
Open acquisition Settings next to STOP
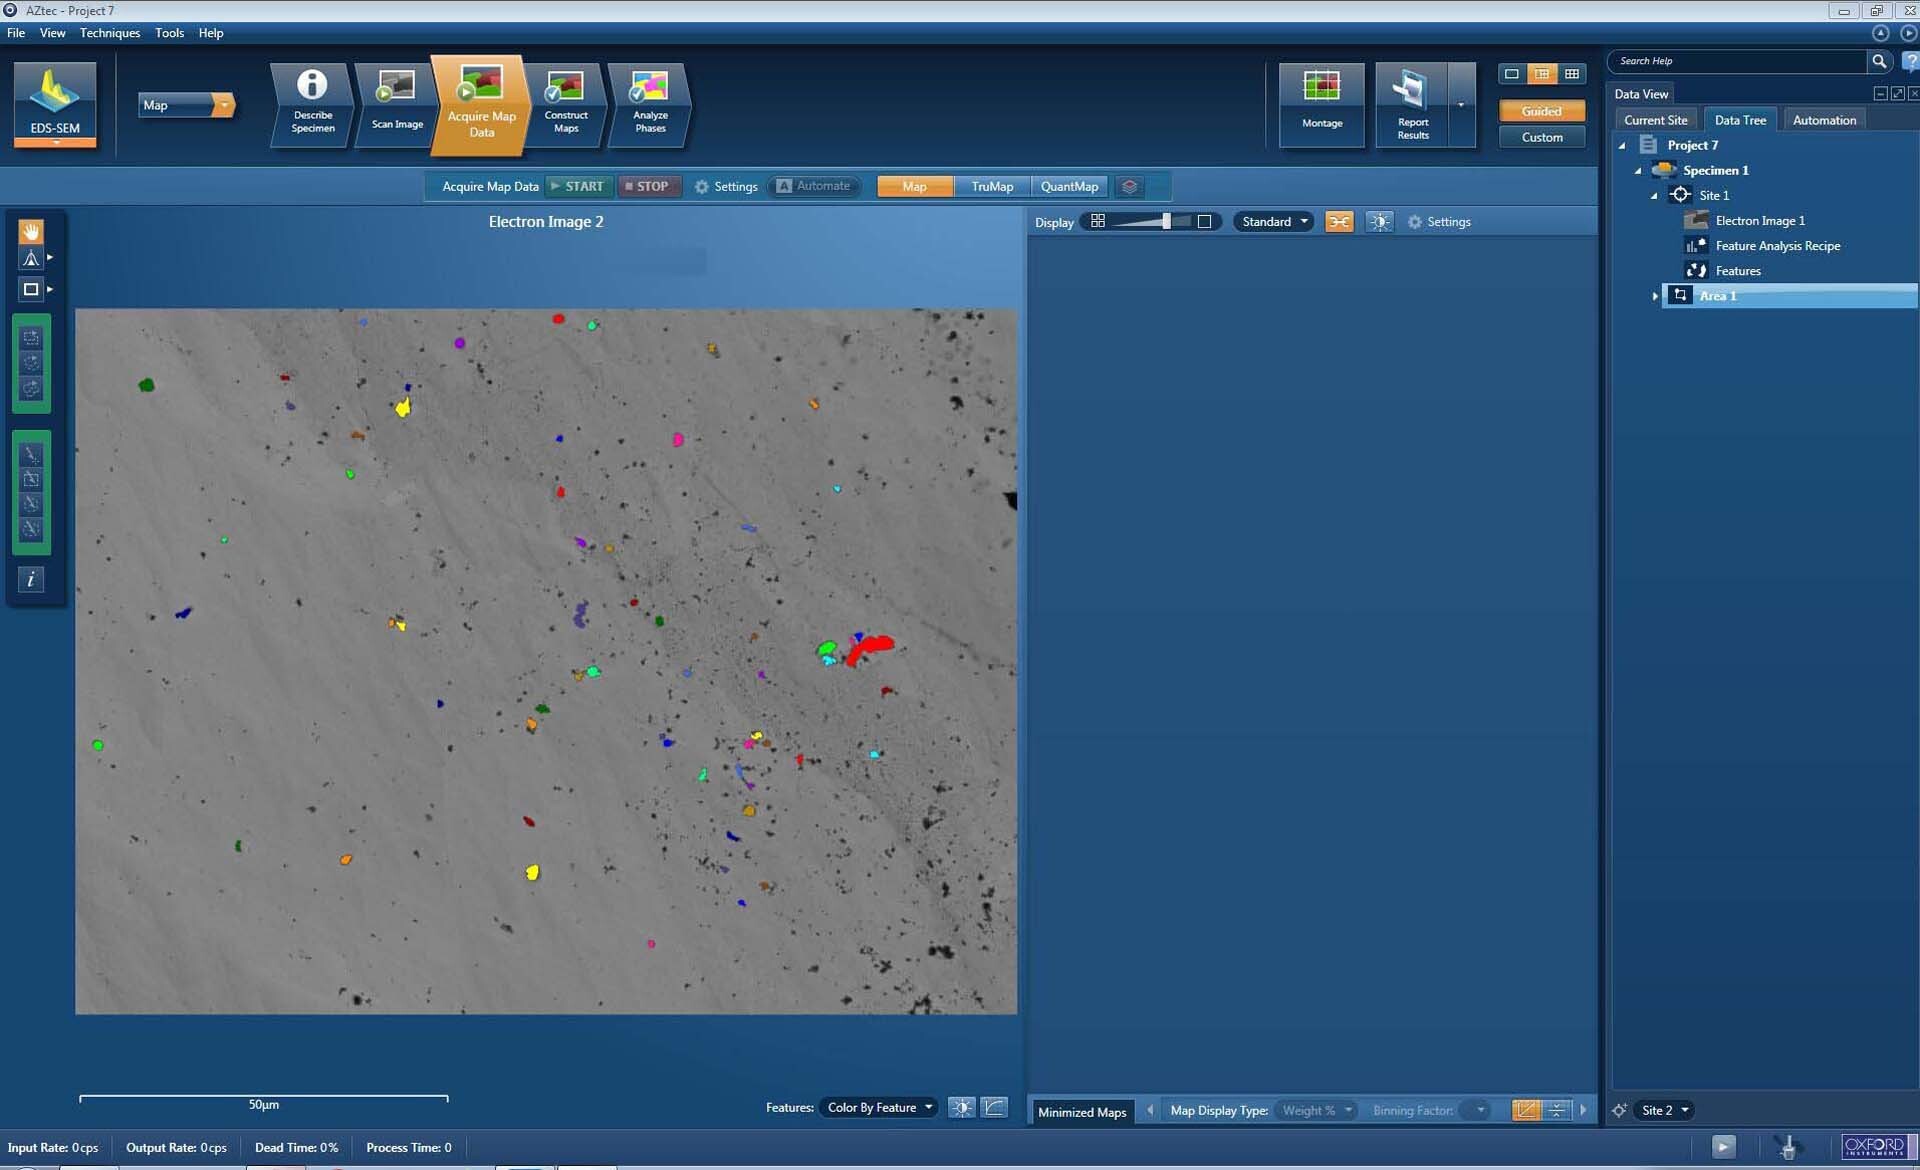[x=726, y=187]
